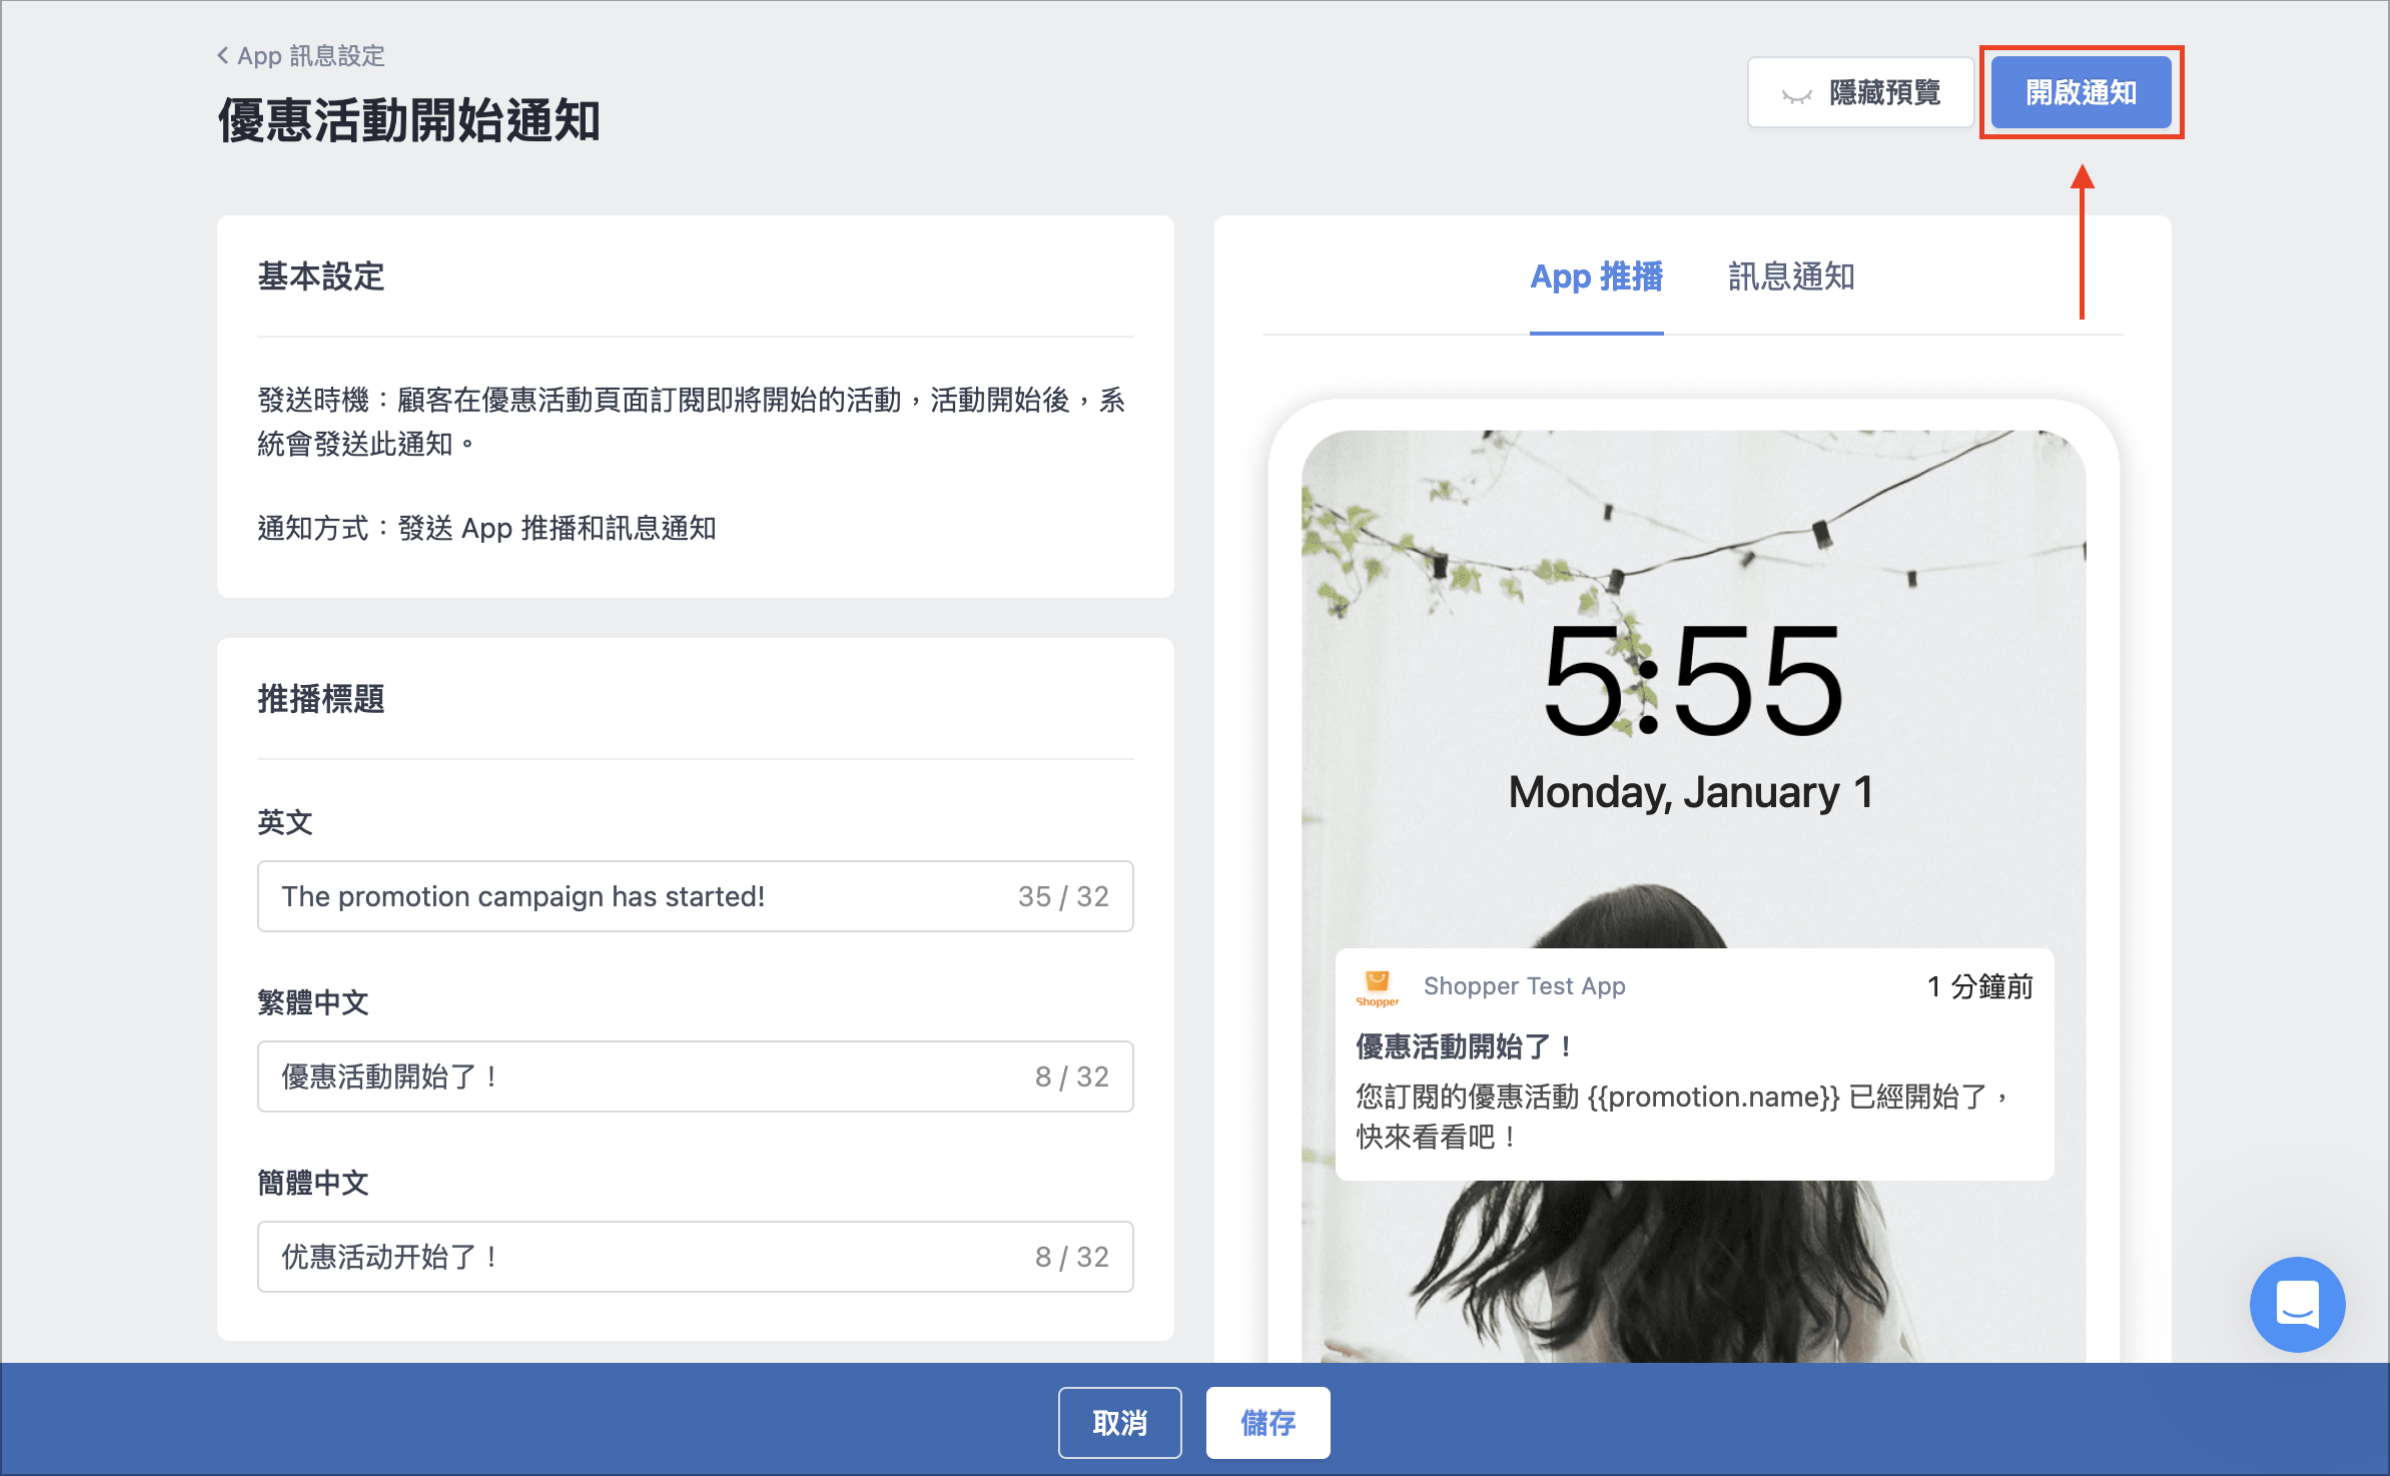Click the 35 / 32 character counter
The height and width of the screenshot is (1476, 2390).
pos(1063,896)
